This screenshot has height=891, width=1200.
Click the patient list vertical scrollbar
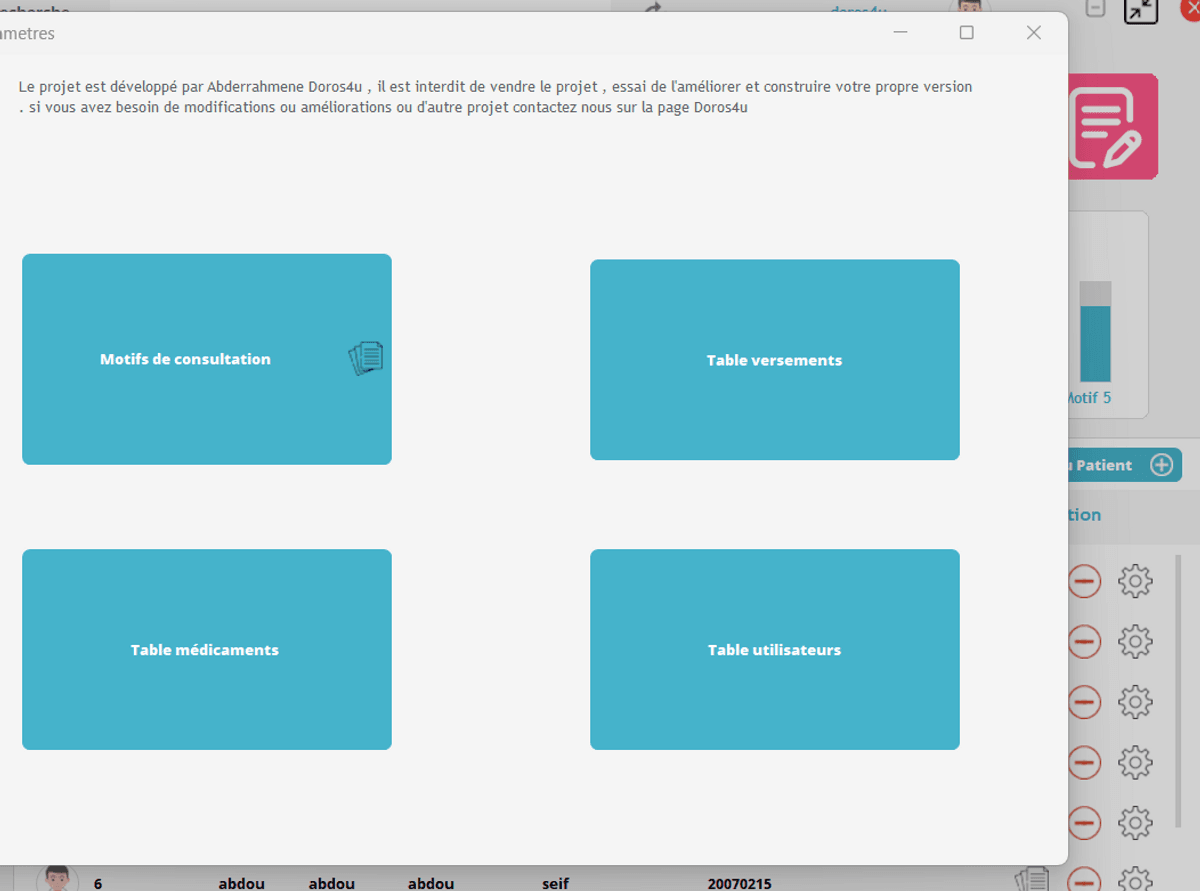1178,690
